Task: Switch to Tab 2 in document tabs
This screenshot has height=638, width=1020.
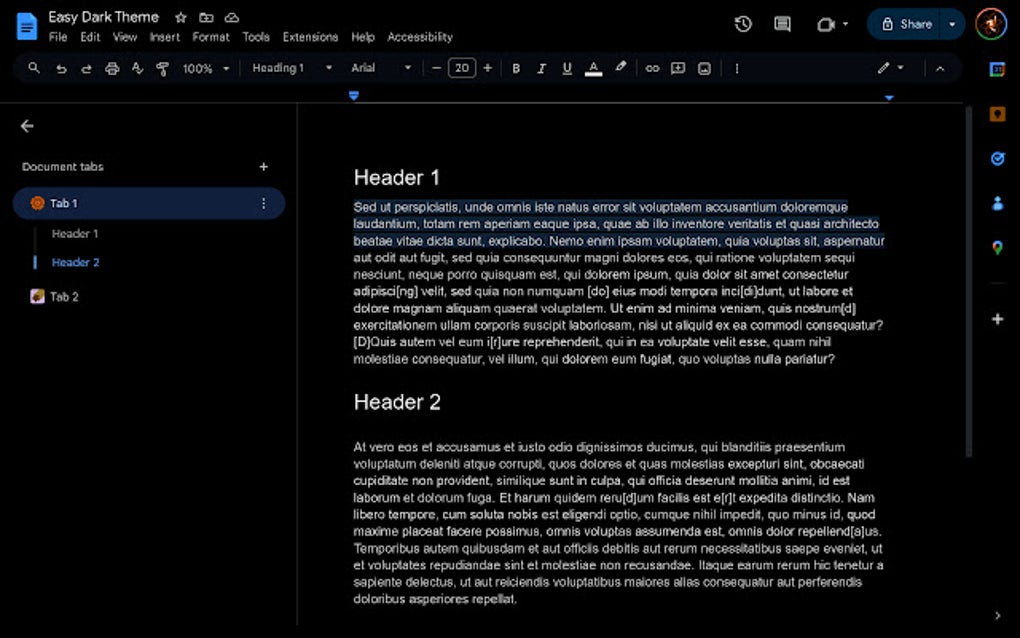Action: tap(65, 296)
